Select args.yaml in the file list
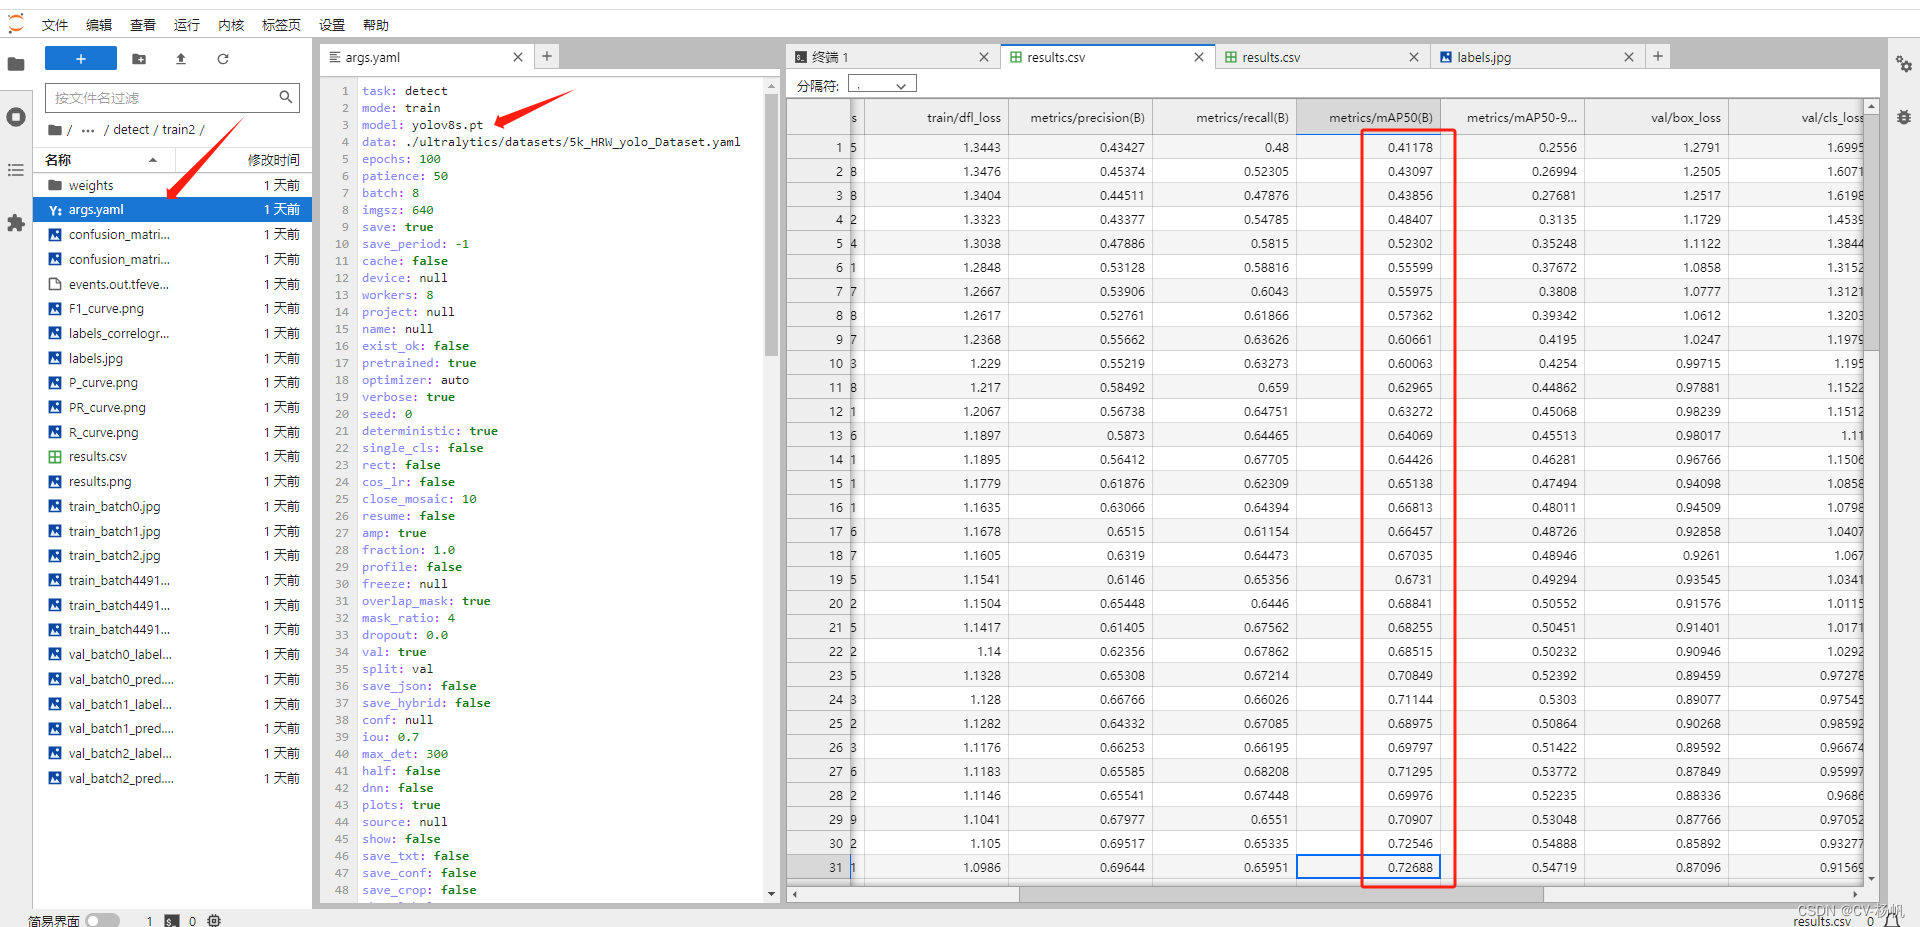The image size is (1920, 927). [x=173, y=210]
